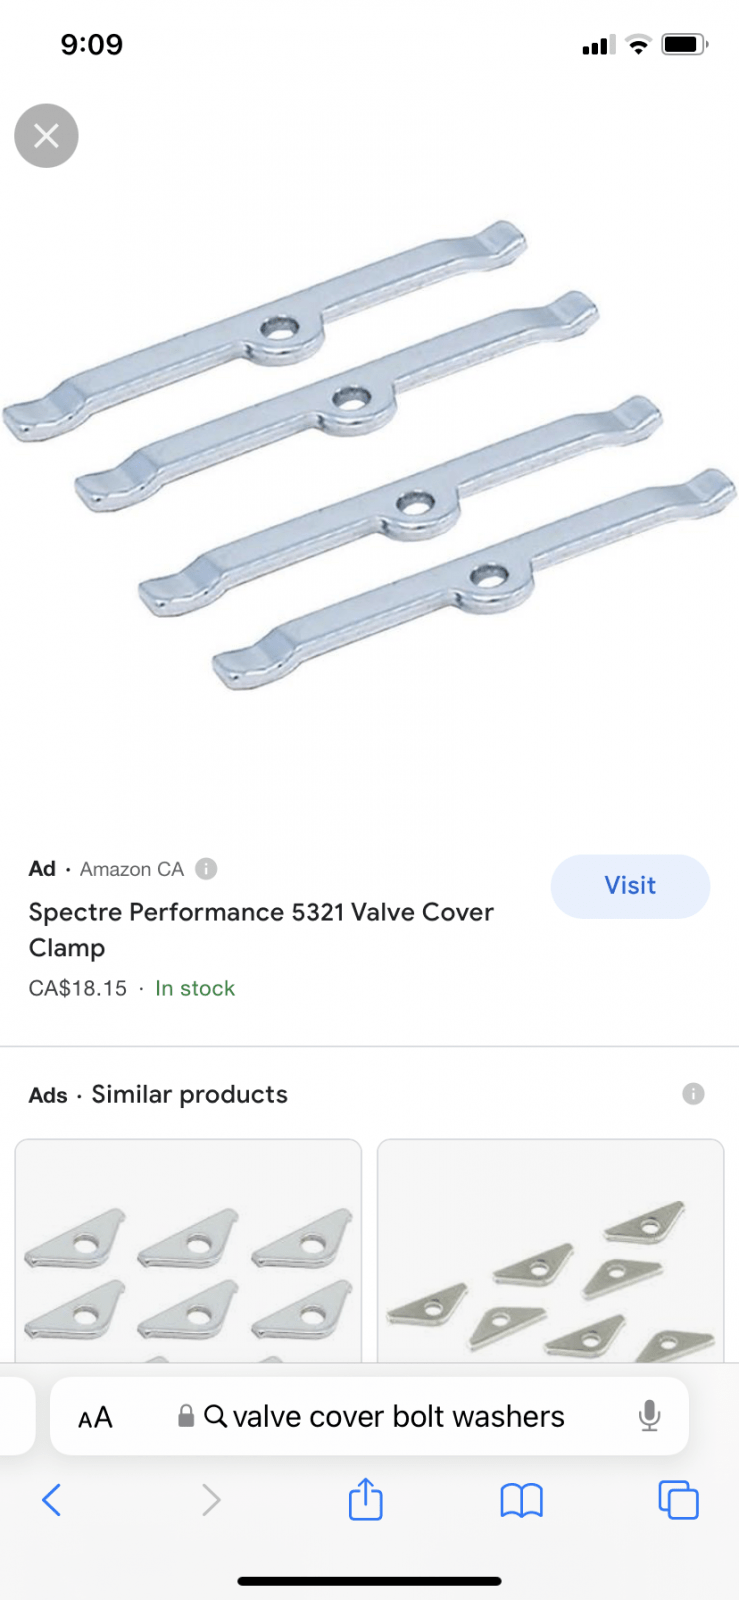Close the product image preview

click(x=46, y=136)
